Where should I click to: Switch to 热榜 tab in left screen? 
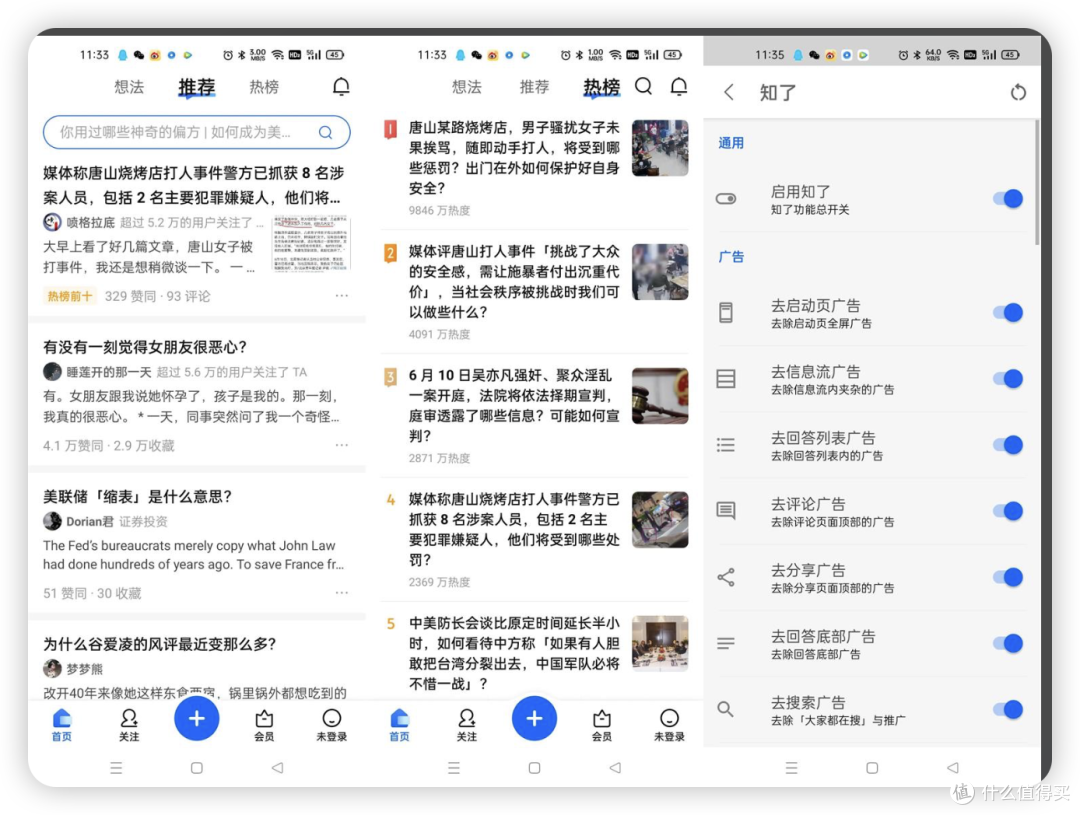click(x=264, y=87)
